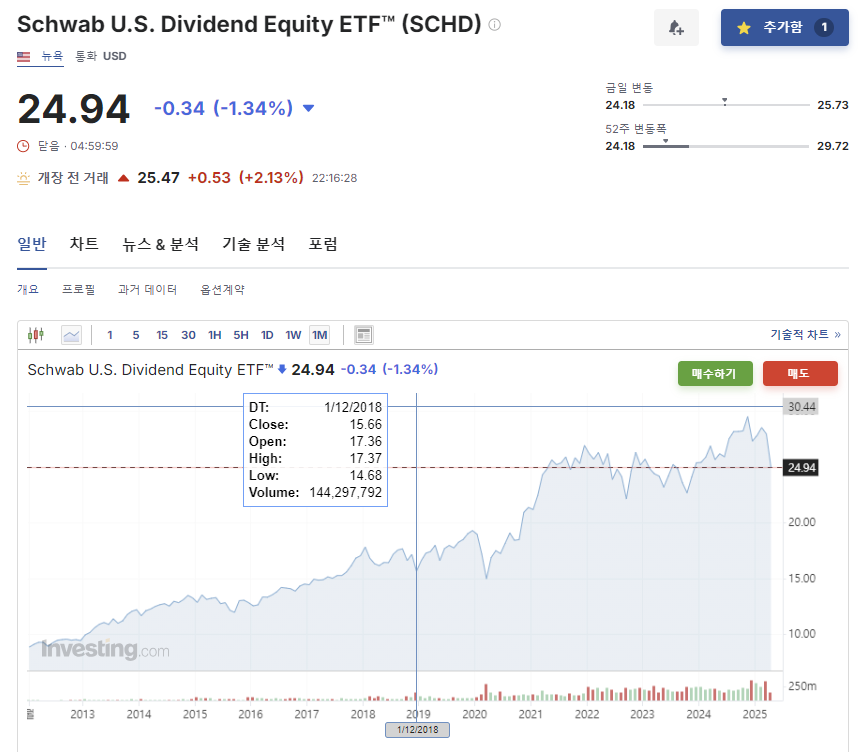Switch to the 차트 tab
This screenshot has height=752, width=858.
(x=84, y=244)
